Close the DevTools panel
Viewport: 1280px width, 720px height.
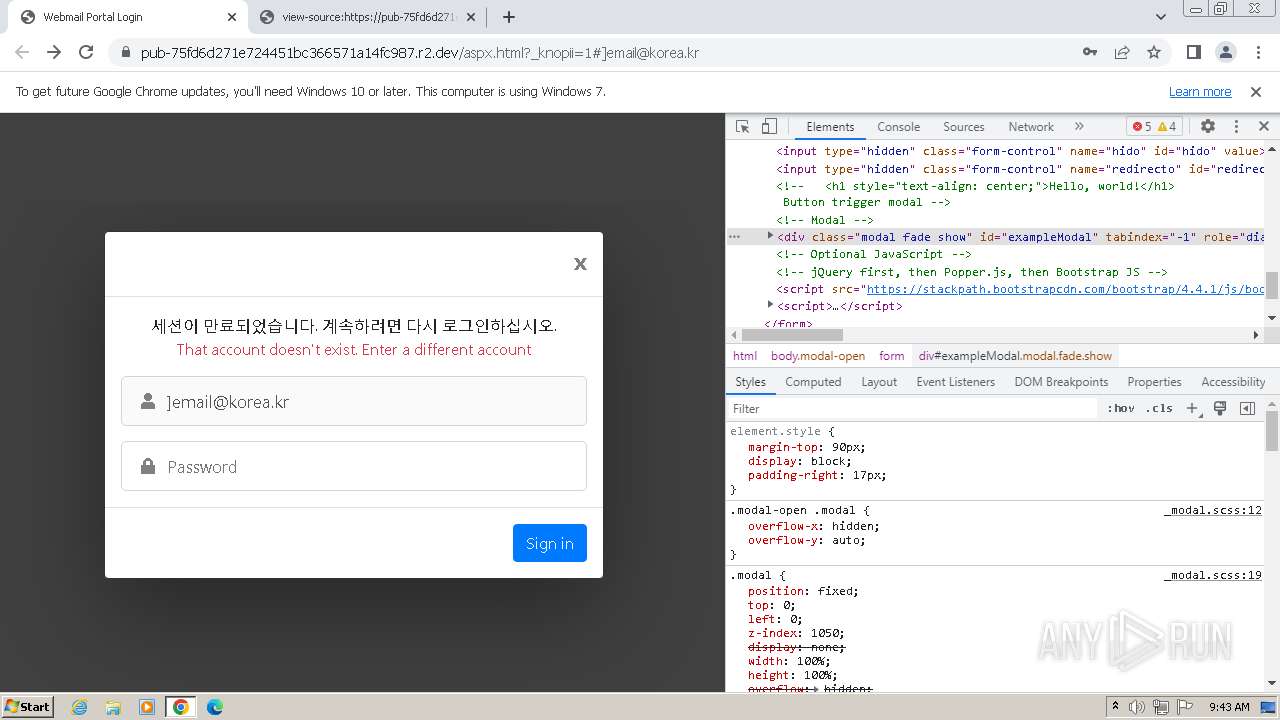(1264, 127)
